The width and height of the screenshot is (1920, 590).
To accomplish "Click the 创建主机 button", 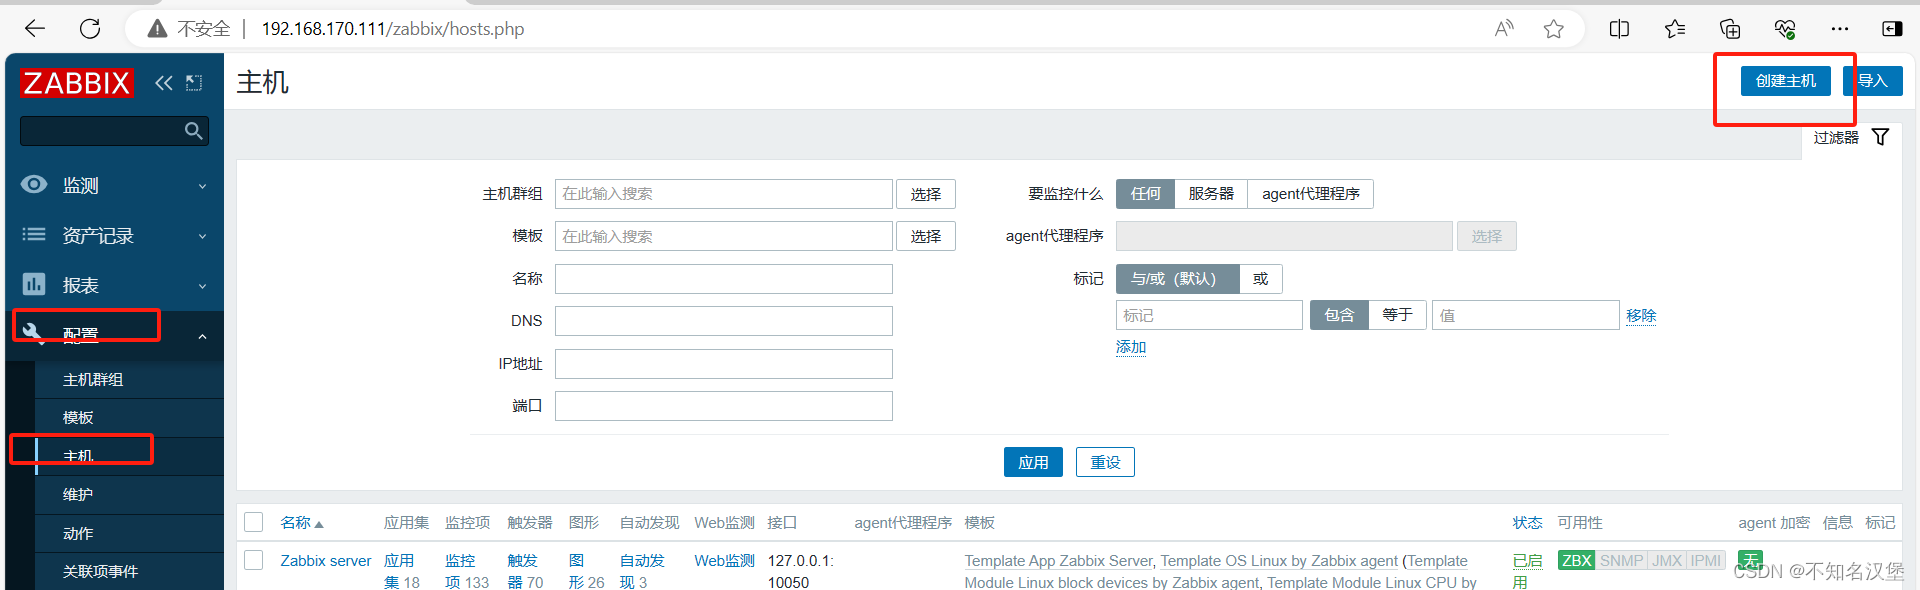I will coord(1786,81).
